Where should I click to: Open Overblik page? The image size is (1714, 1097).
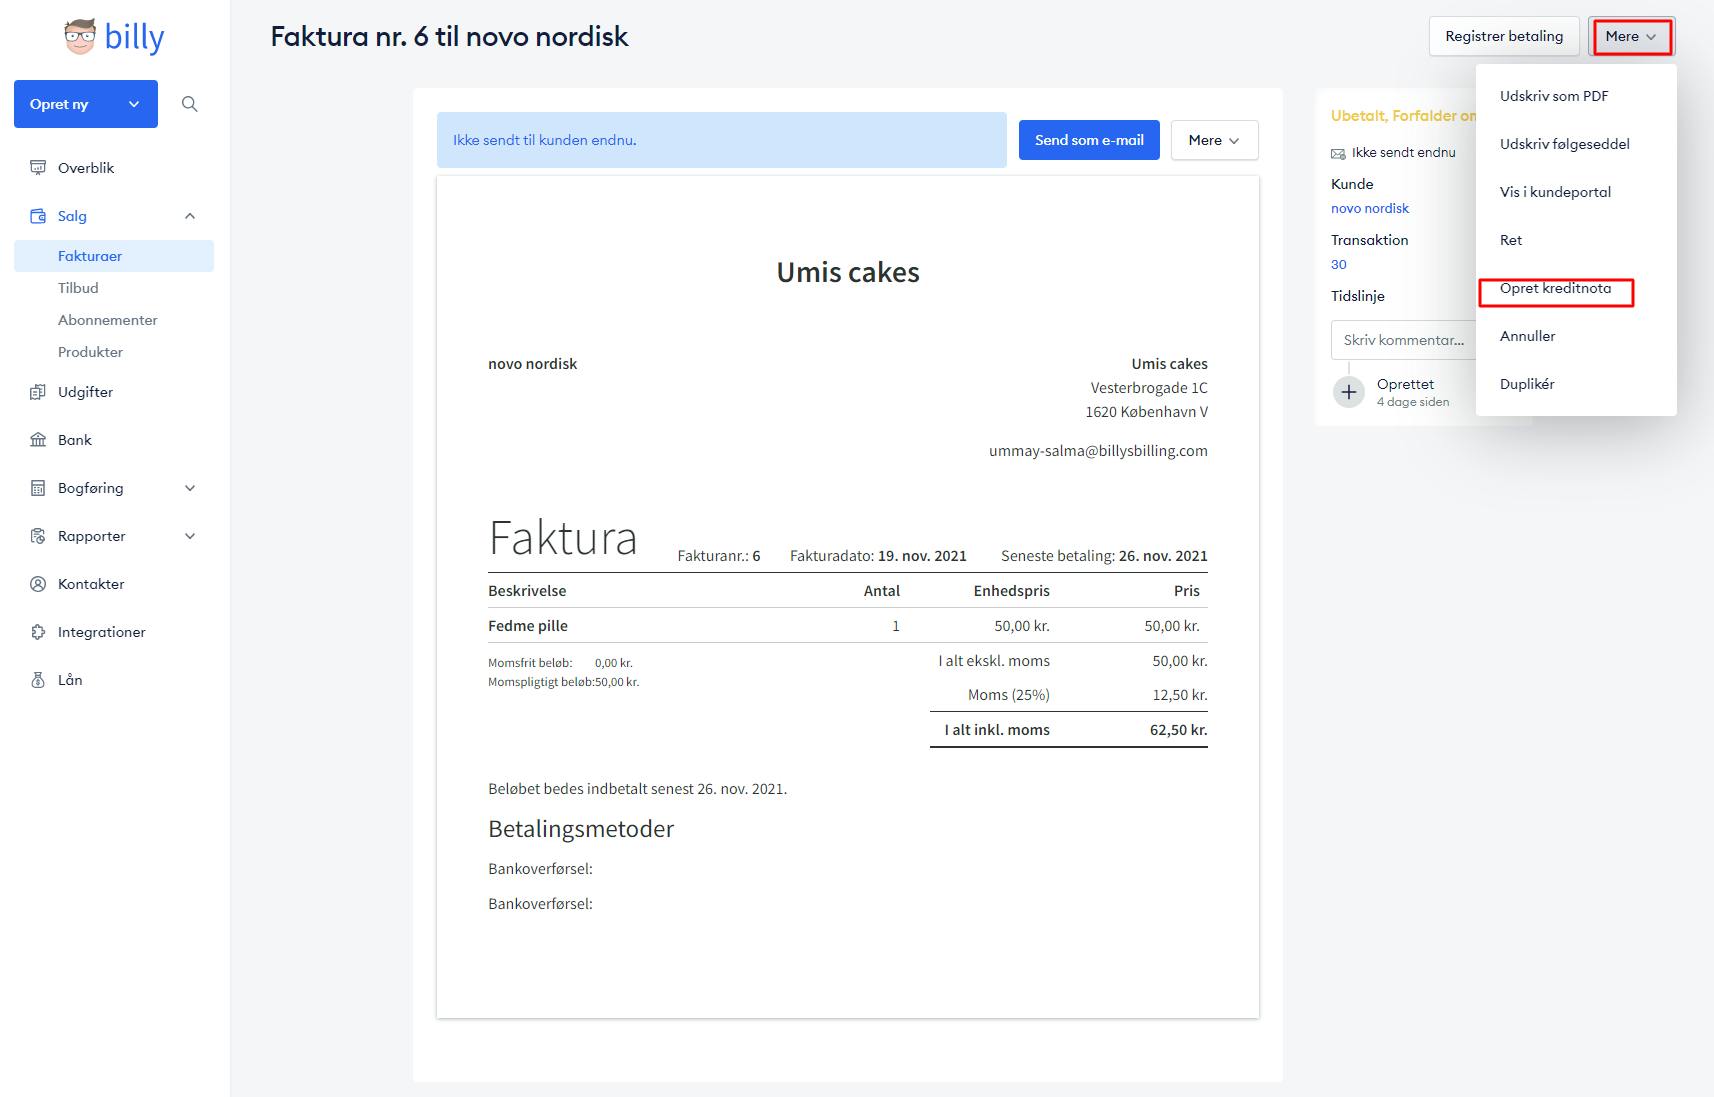tap(86, 168)
